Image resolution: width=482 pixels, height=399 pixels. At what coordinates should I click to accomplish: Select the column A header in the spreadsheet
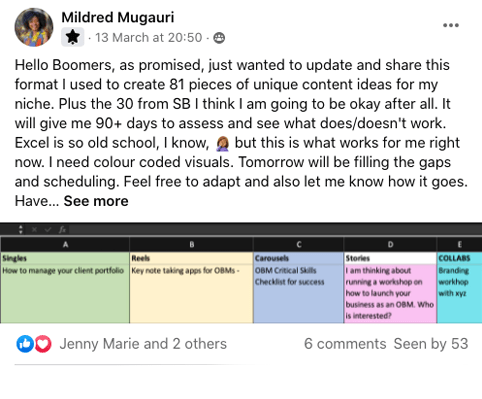click(65, 244)
